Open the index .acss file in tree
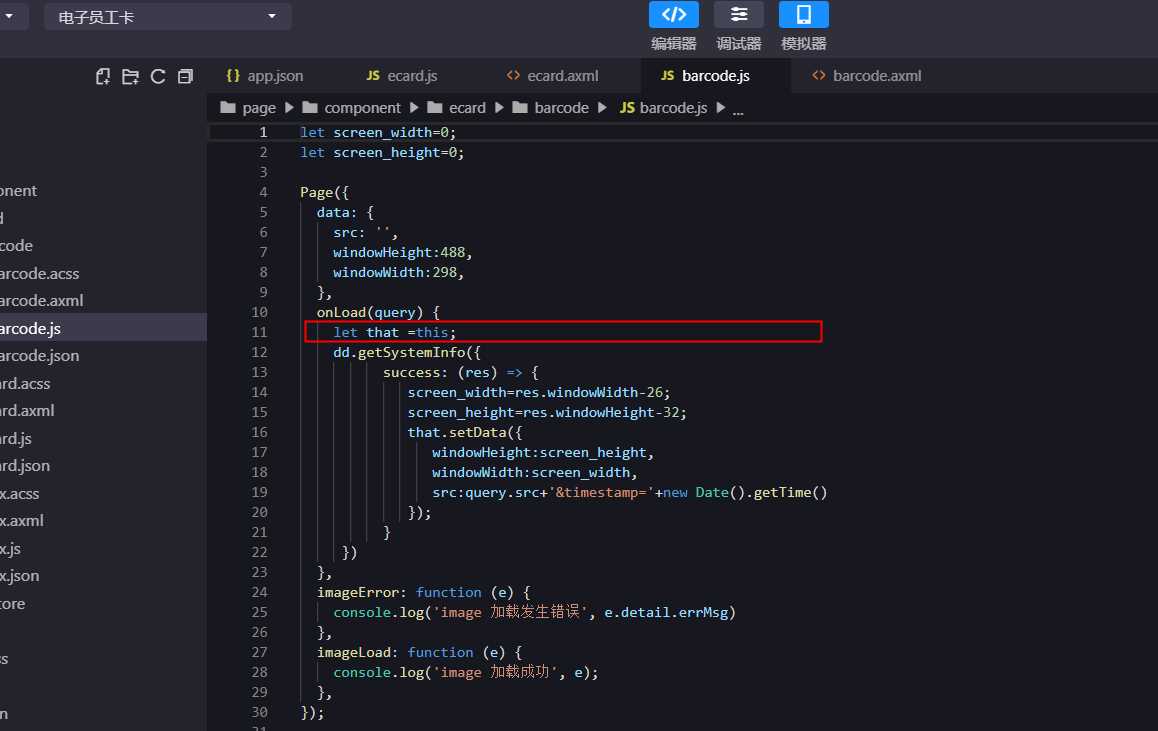 click(x=20, y=493)
